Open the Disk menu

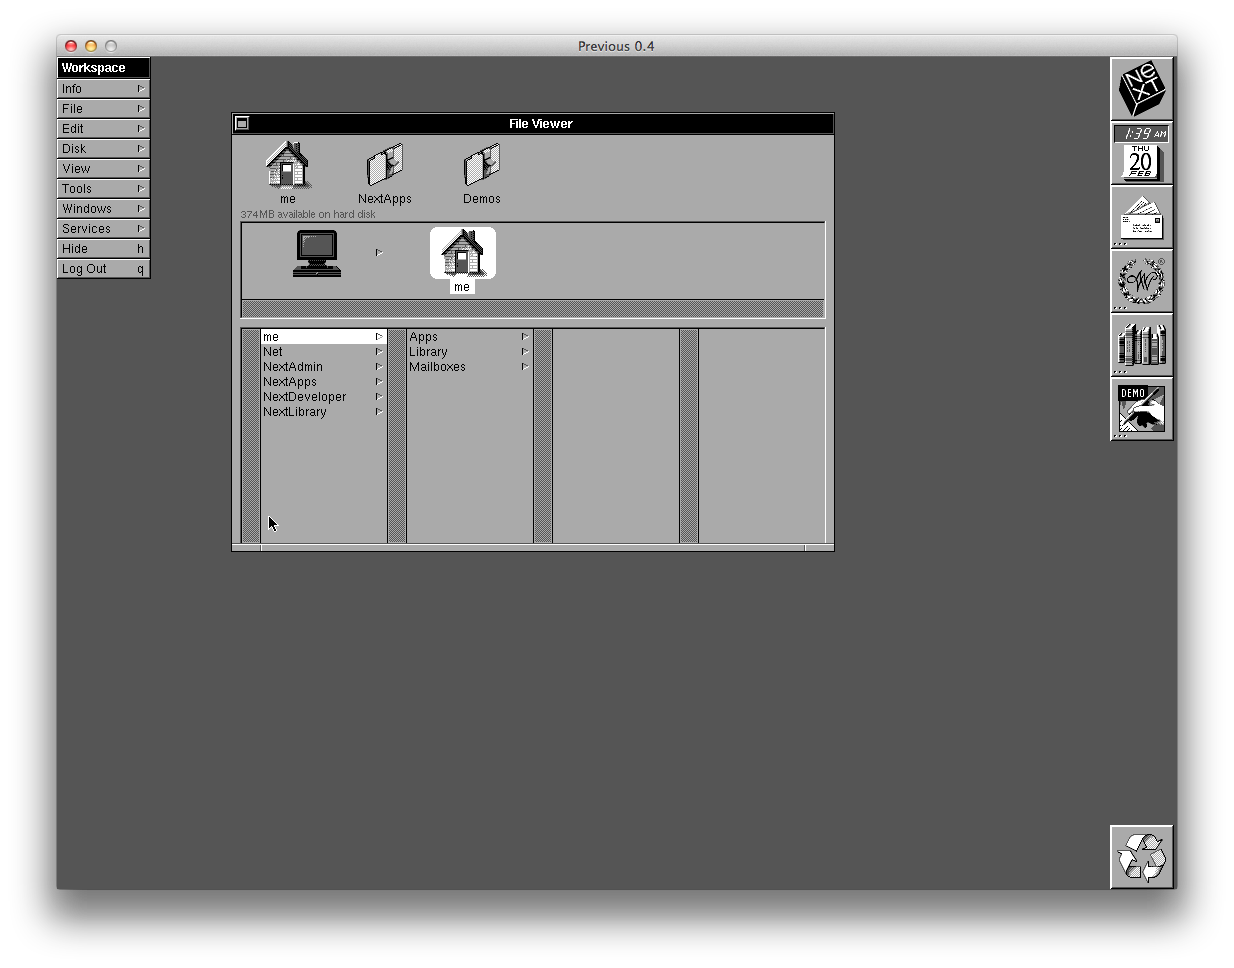click(103, 148)
